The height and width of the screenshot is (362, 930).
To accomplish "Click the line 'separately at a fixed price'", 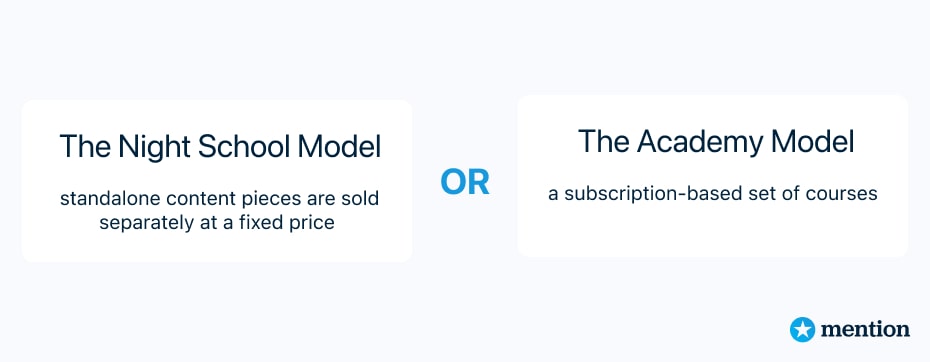I will point(216,223).
